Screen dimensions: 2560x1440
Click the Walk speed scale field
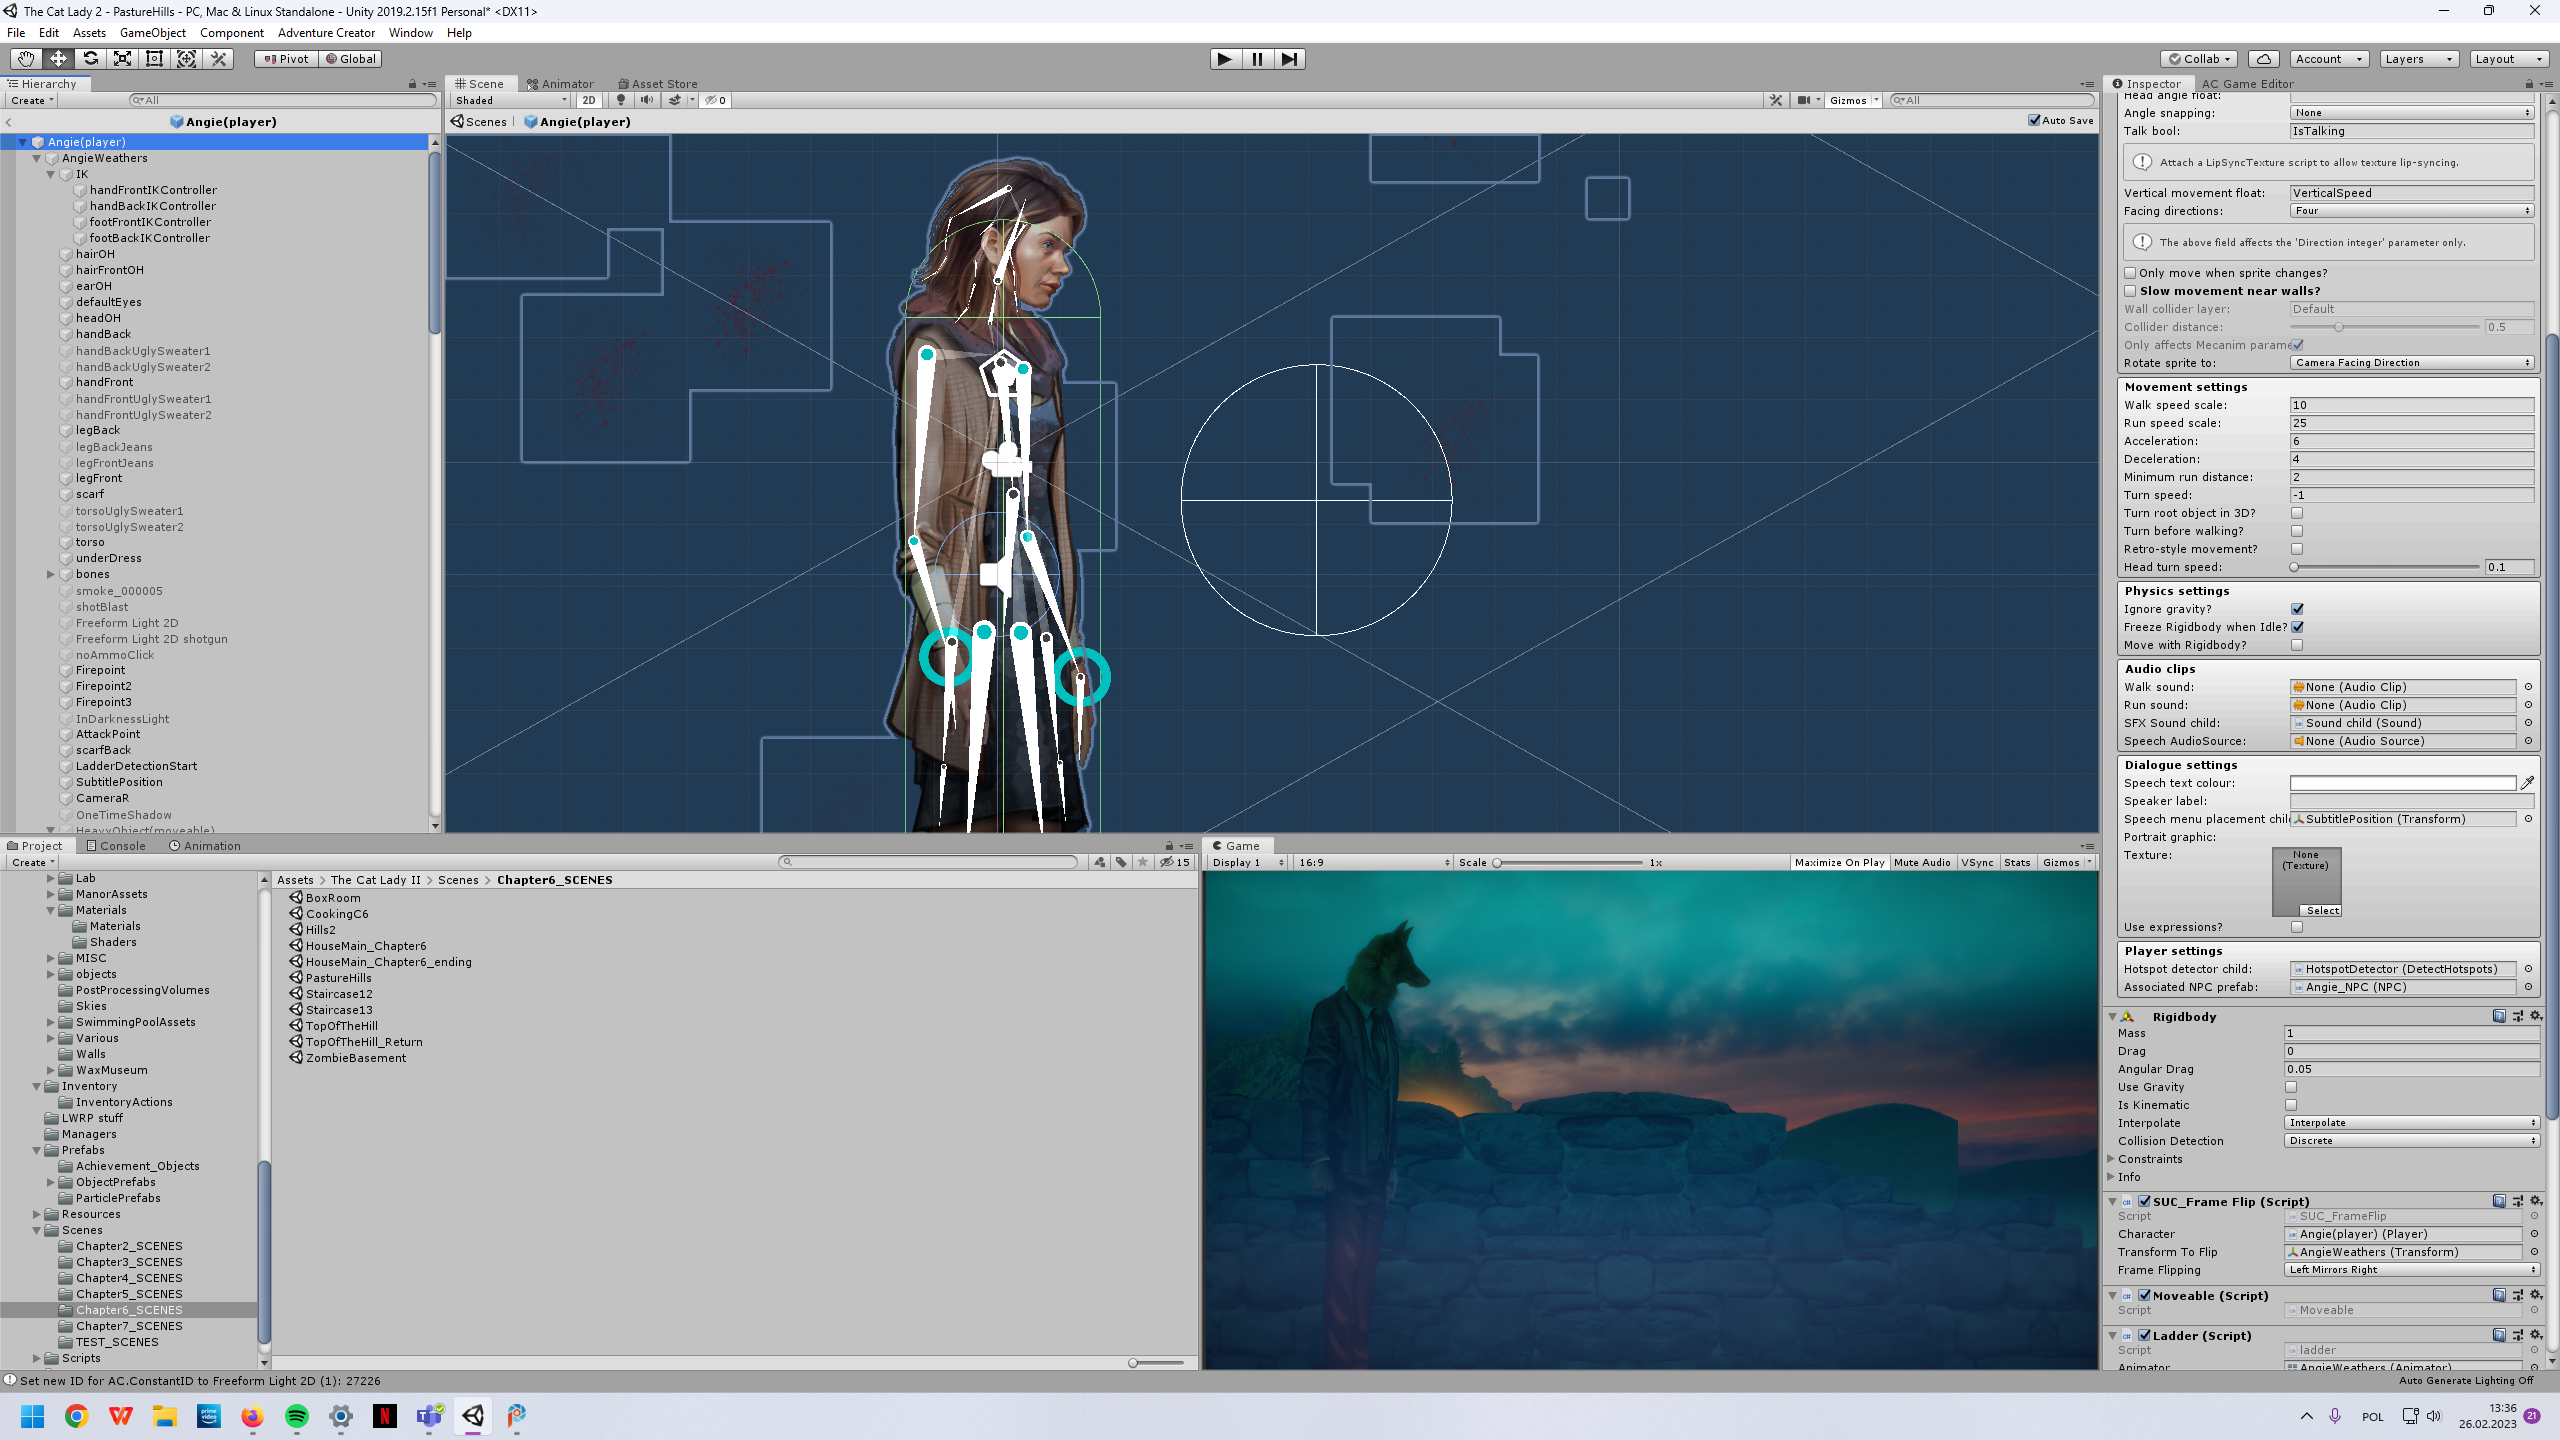coord(2411,405)
